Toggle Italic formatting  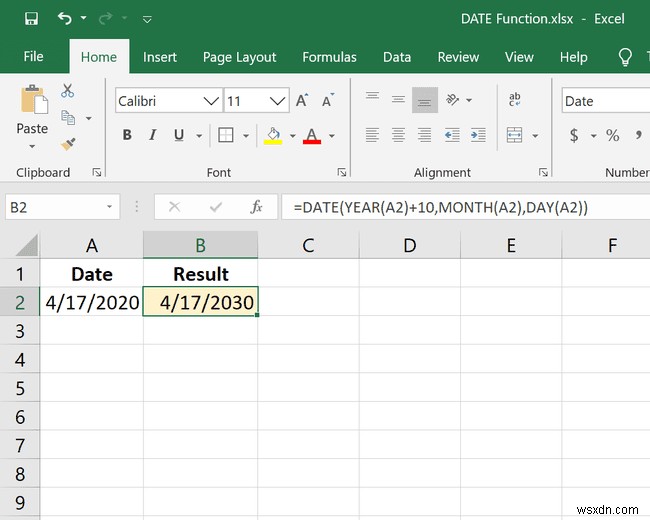point(153,135)
